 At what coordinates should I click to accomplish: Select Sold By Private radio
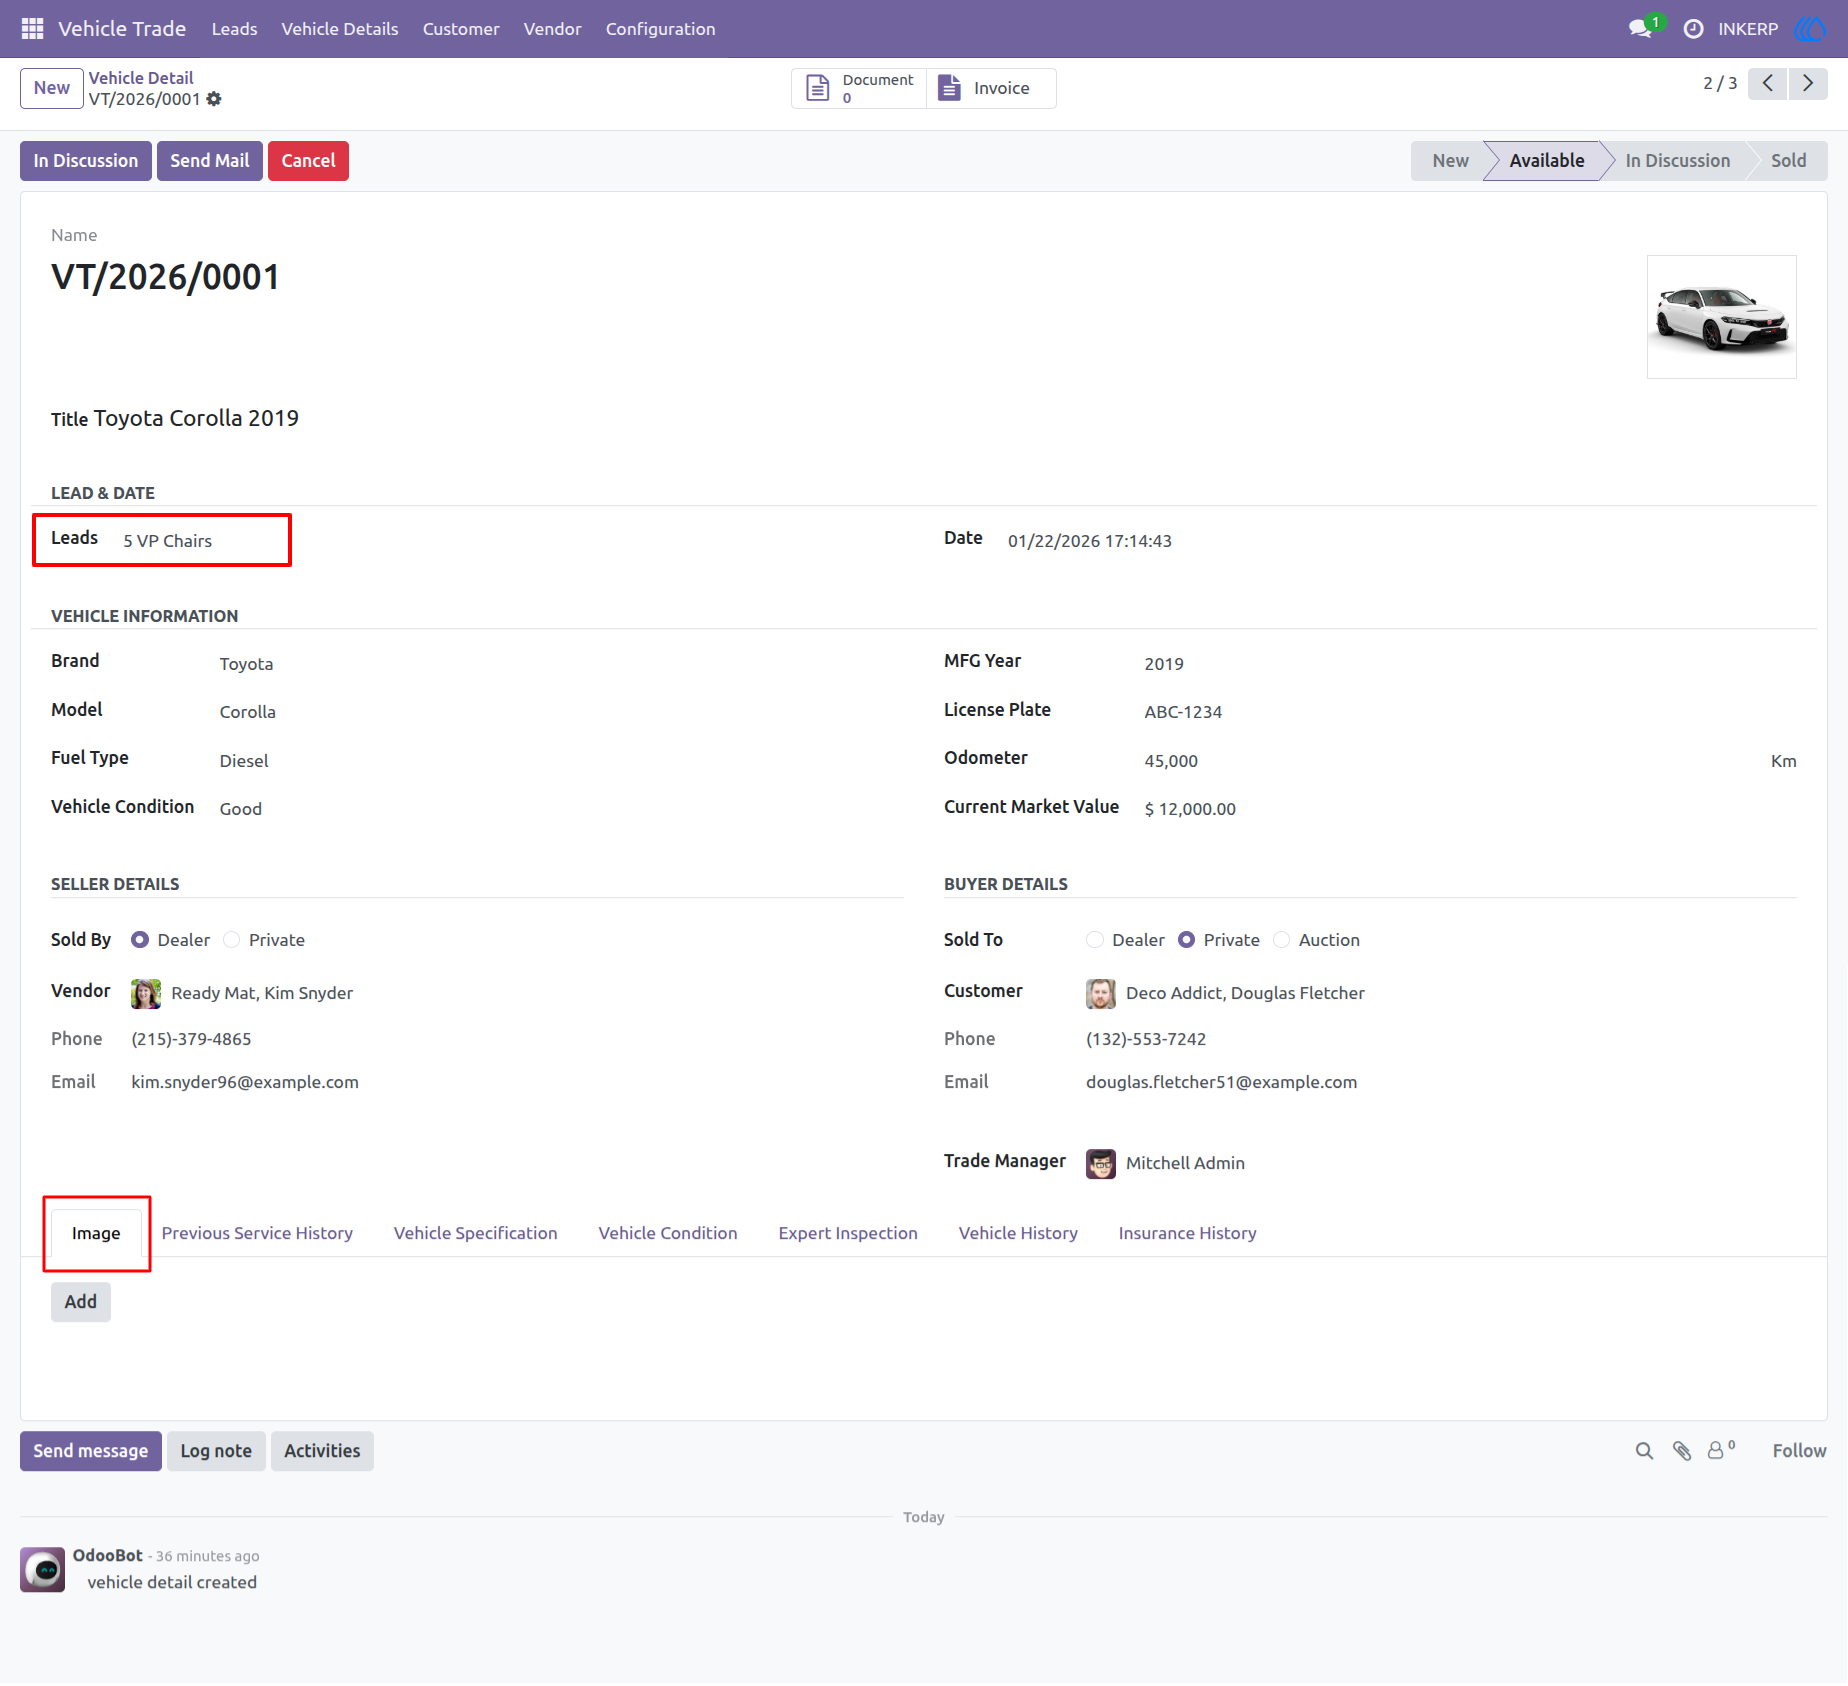232,940
